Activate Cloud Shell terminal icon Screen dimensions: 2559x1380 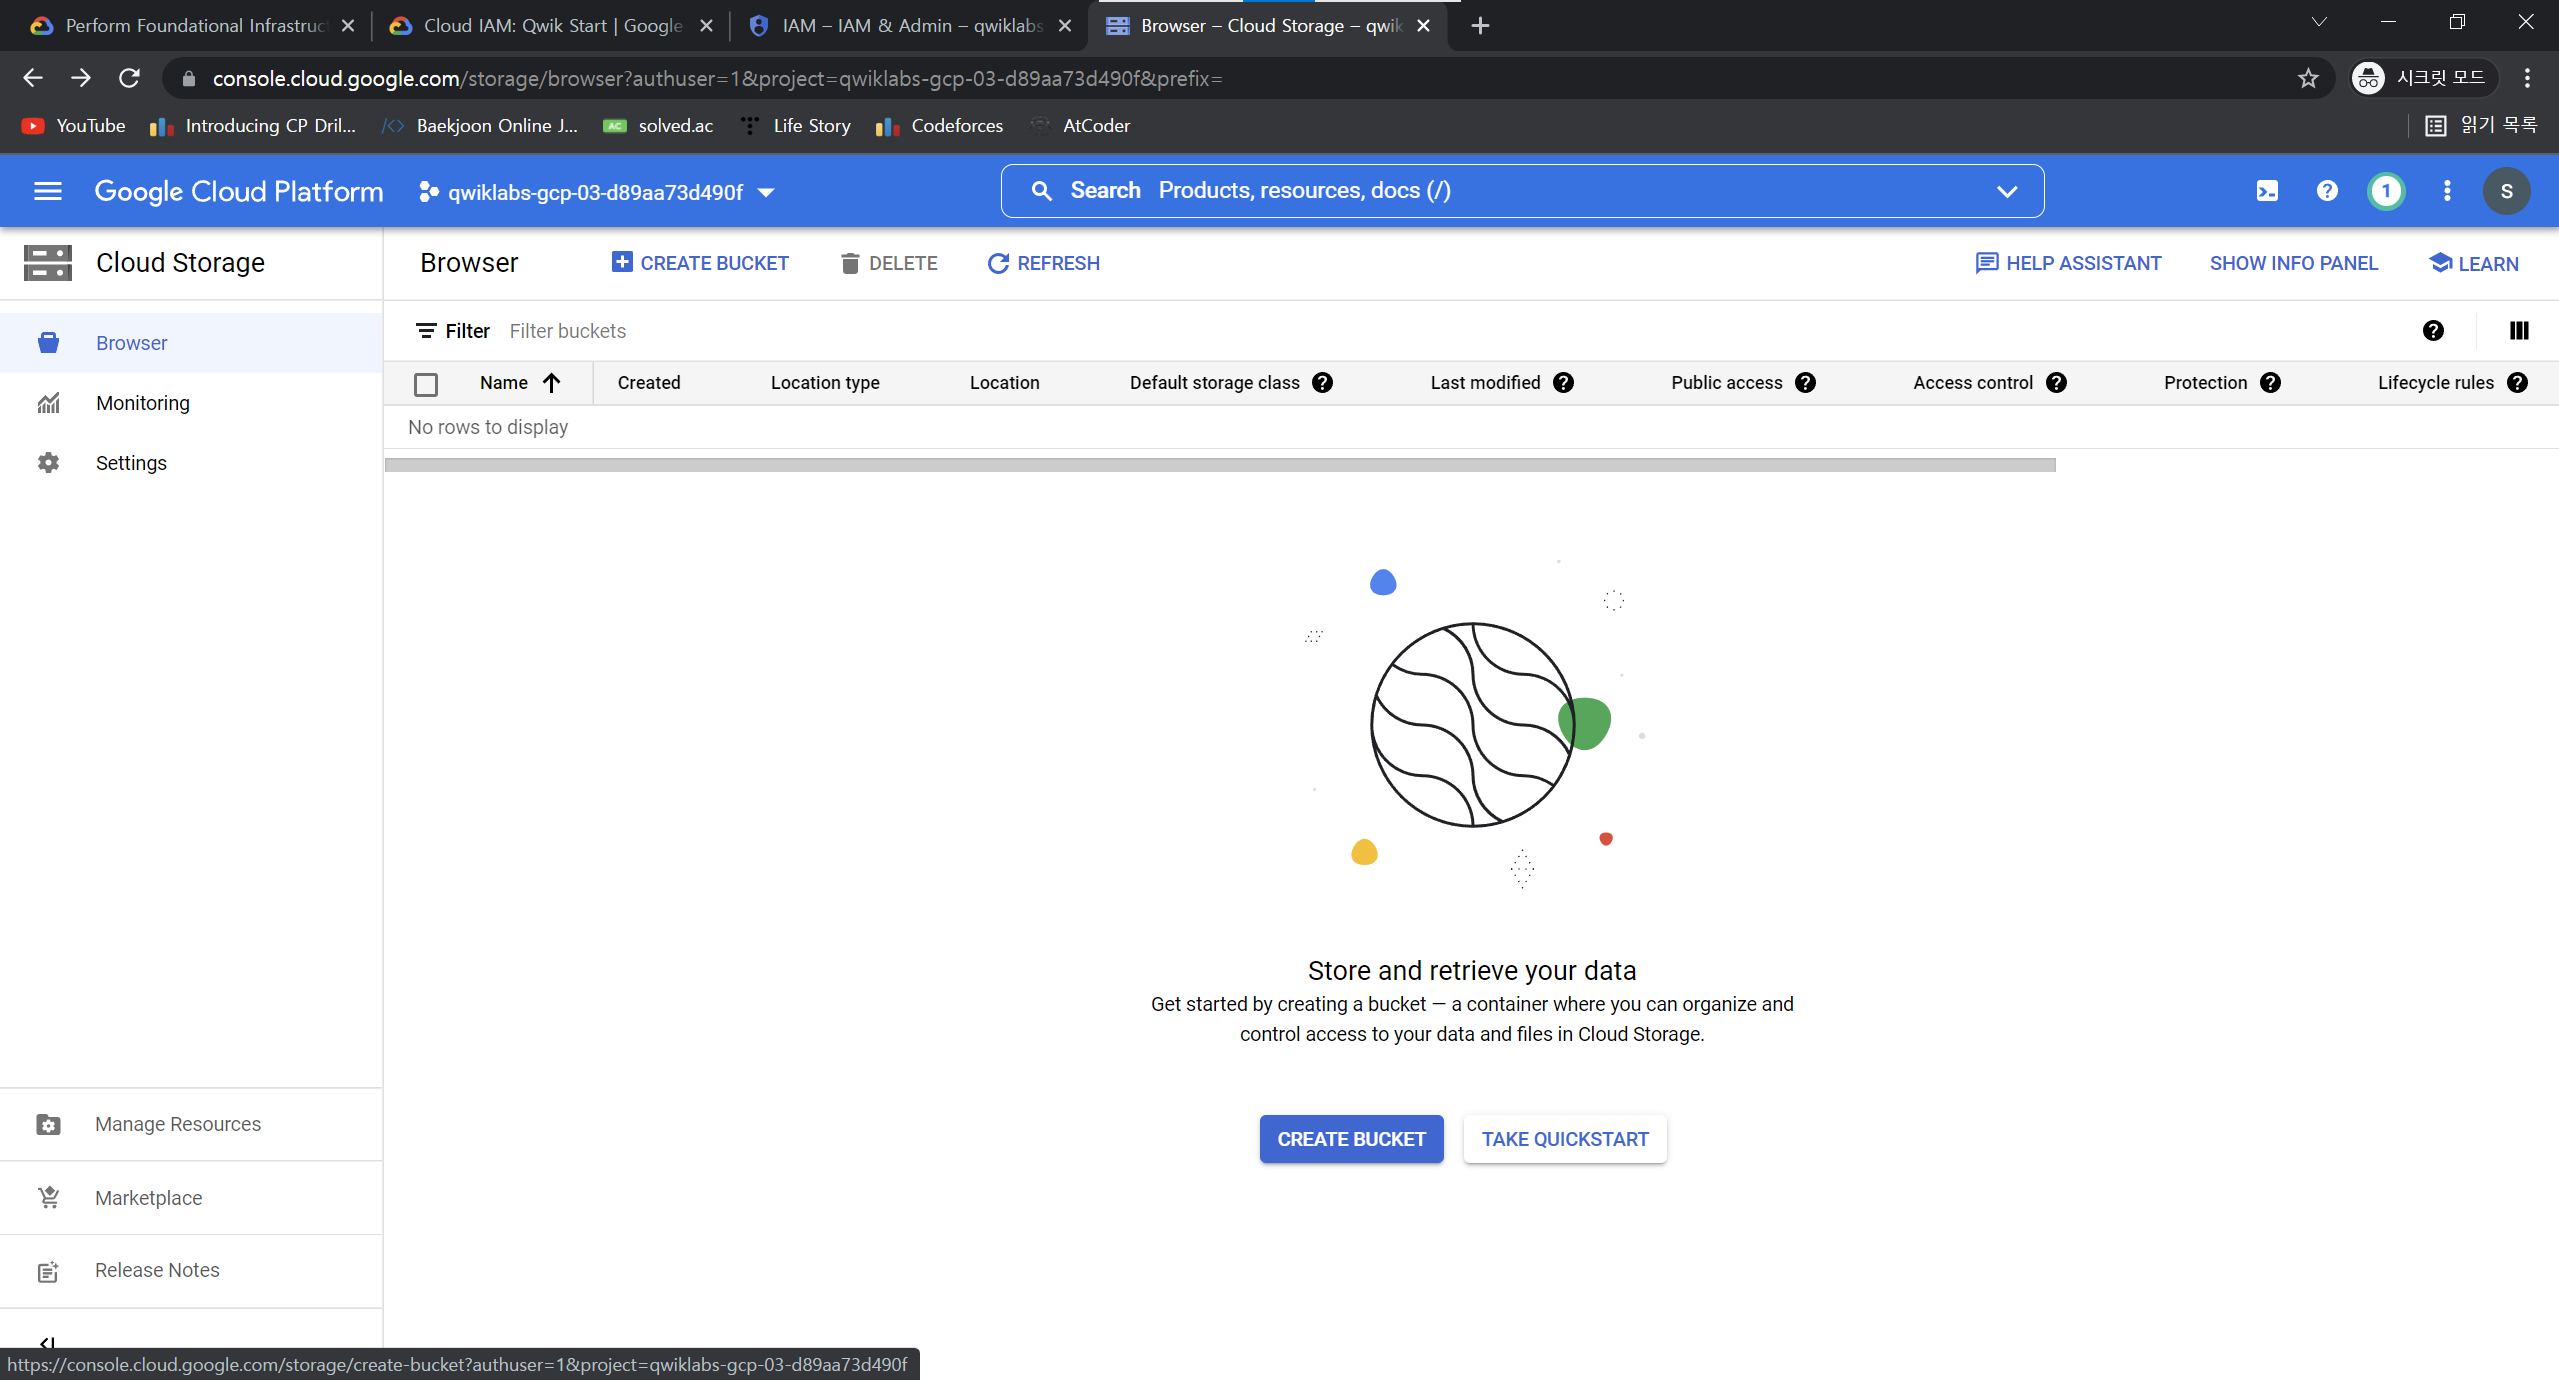2267,191
